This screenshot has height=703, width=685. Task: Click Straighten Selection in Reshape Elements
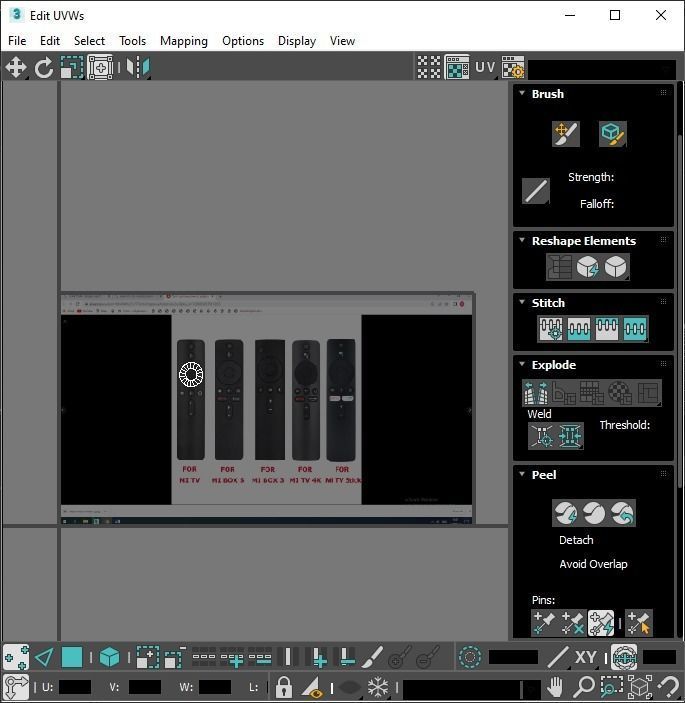pos(559,267)
